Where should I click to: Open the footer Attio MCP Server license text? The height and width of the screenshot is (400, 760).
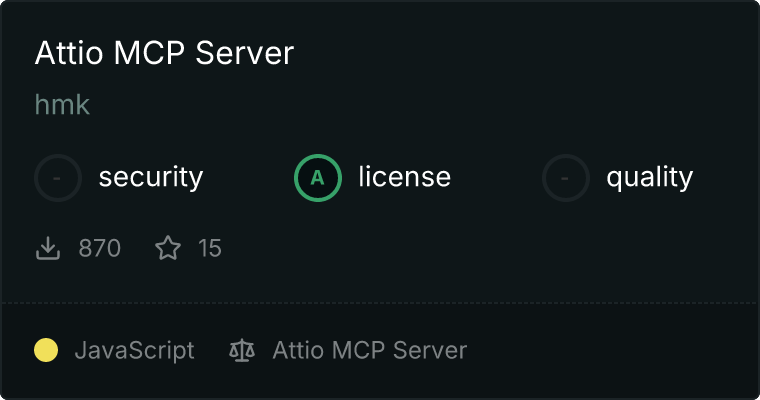[x=369, y=350]
